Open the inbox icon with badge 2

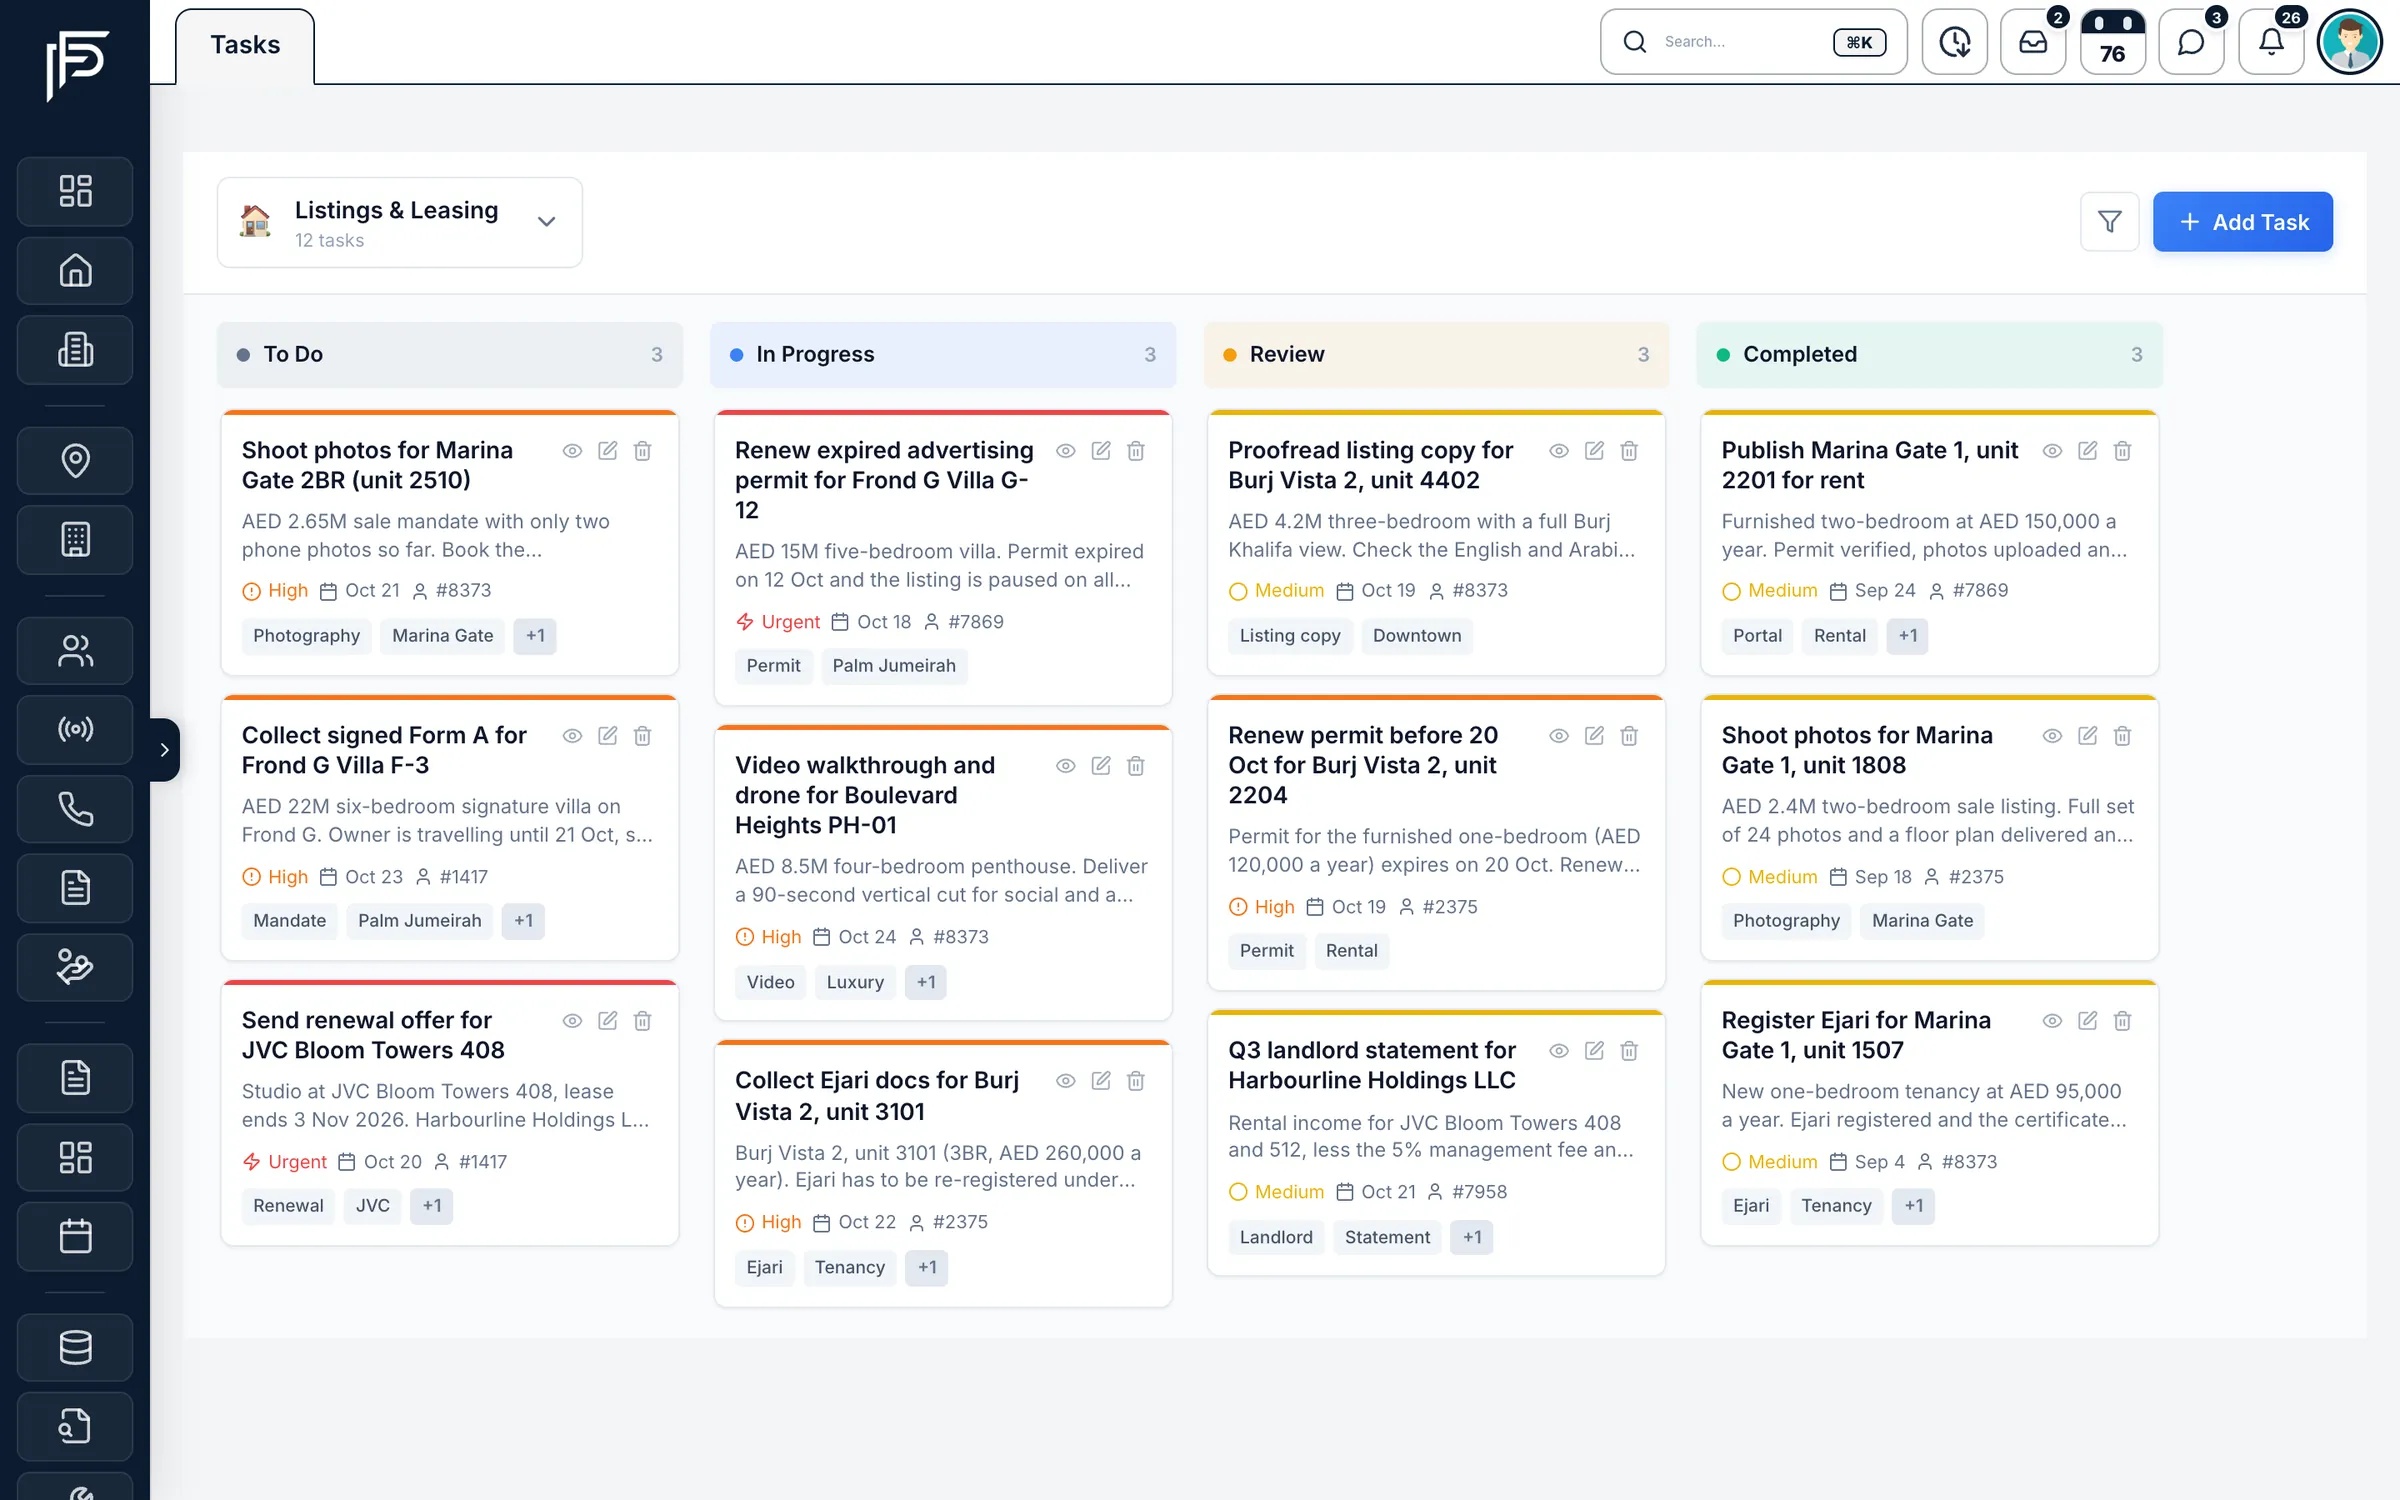point(2033,42)
